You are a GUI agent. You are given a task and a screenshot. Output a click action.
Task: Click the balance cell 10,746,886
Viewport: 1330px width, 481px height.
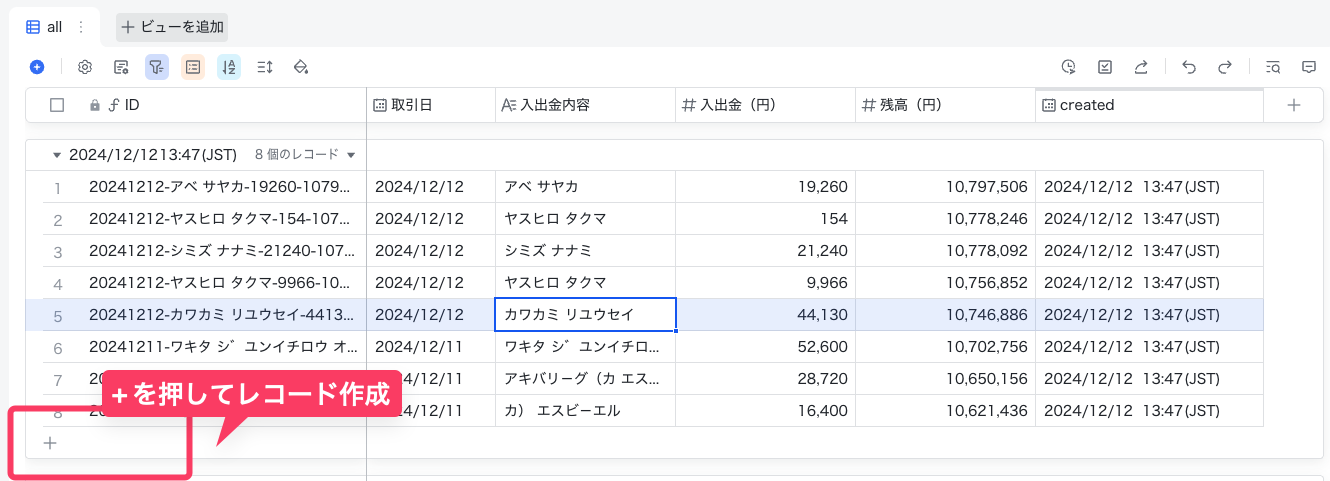[945, 315]
